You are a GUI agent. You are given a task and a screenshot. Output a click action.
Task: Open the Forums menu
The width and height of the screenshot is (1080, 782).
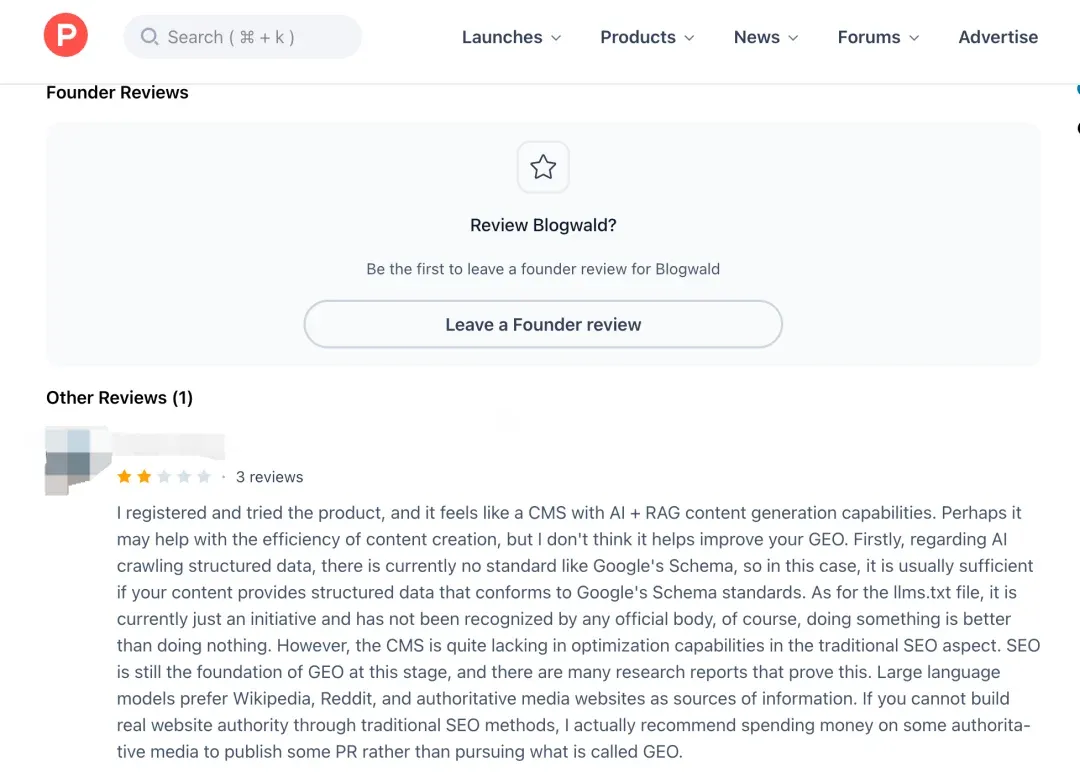(869, 37)
